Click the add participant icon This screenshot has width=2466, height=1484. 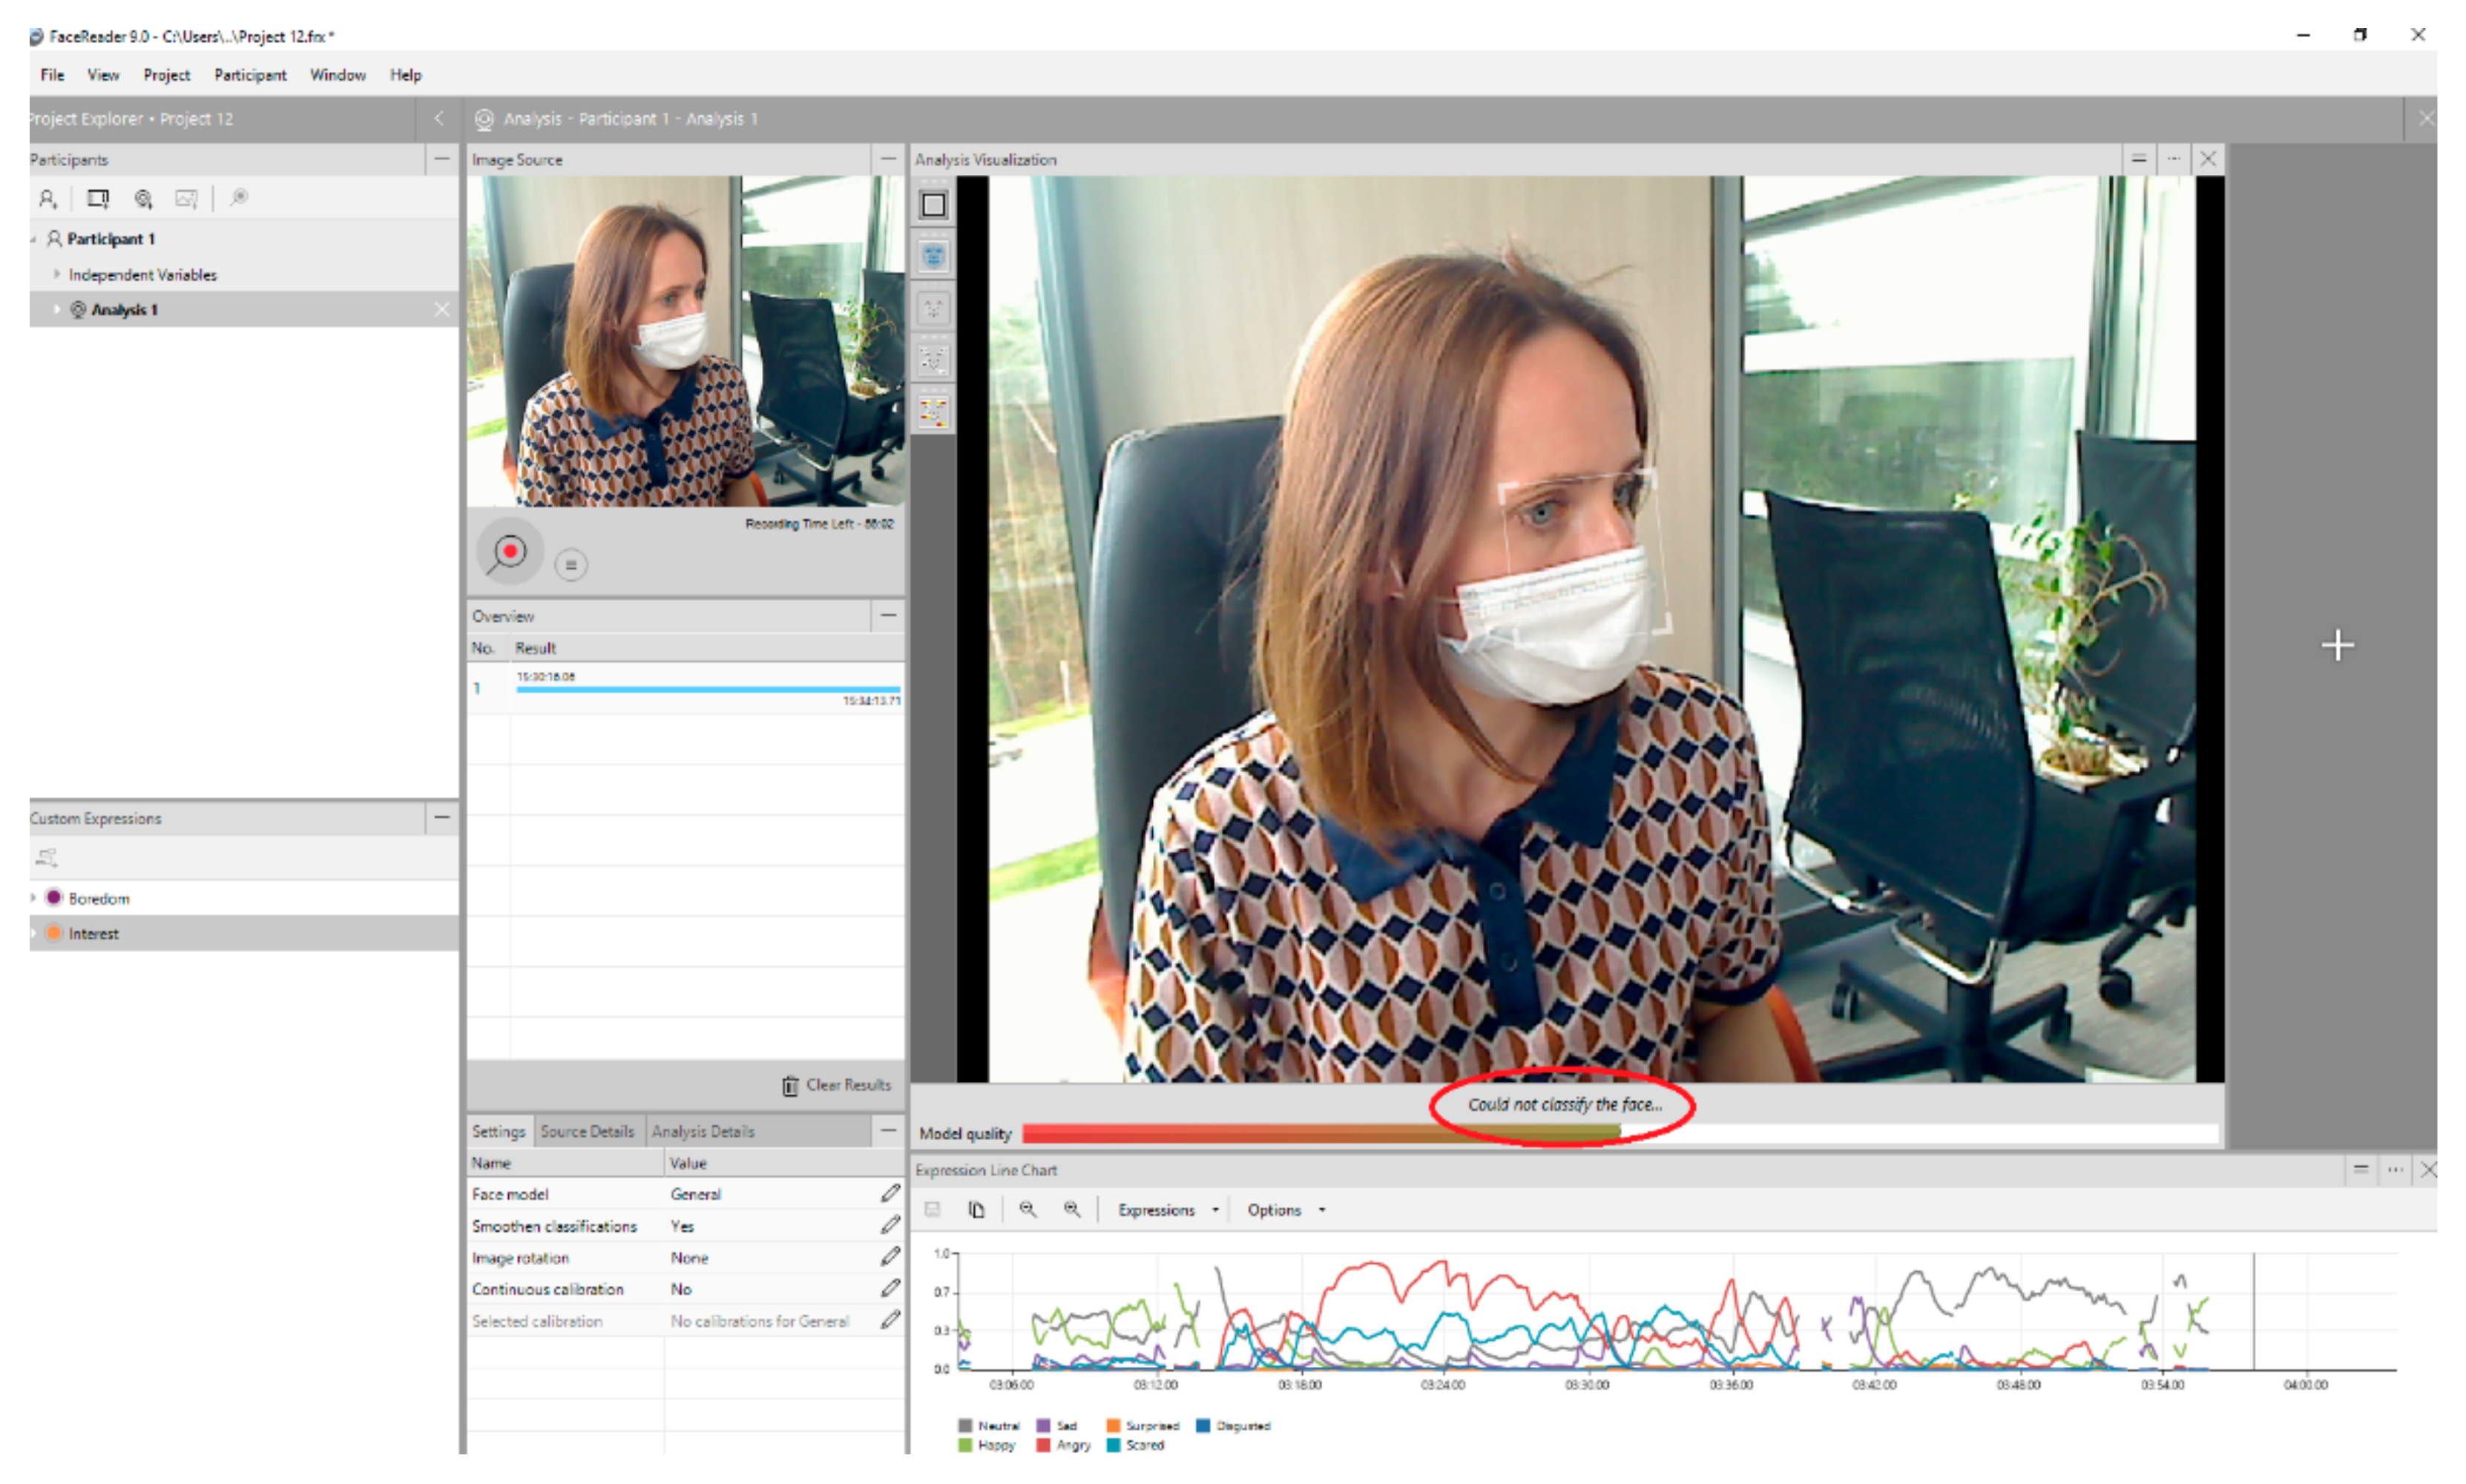click(47, 198)
